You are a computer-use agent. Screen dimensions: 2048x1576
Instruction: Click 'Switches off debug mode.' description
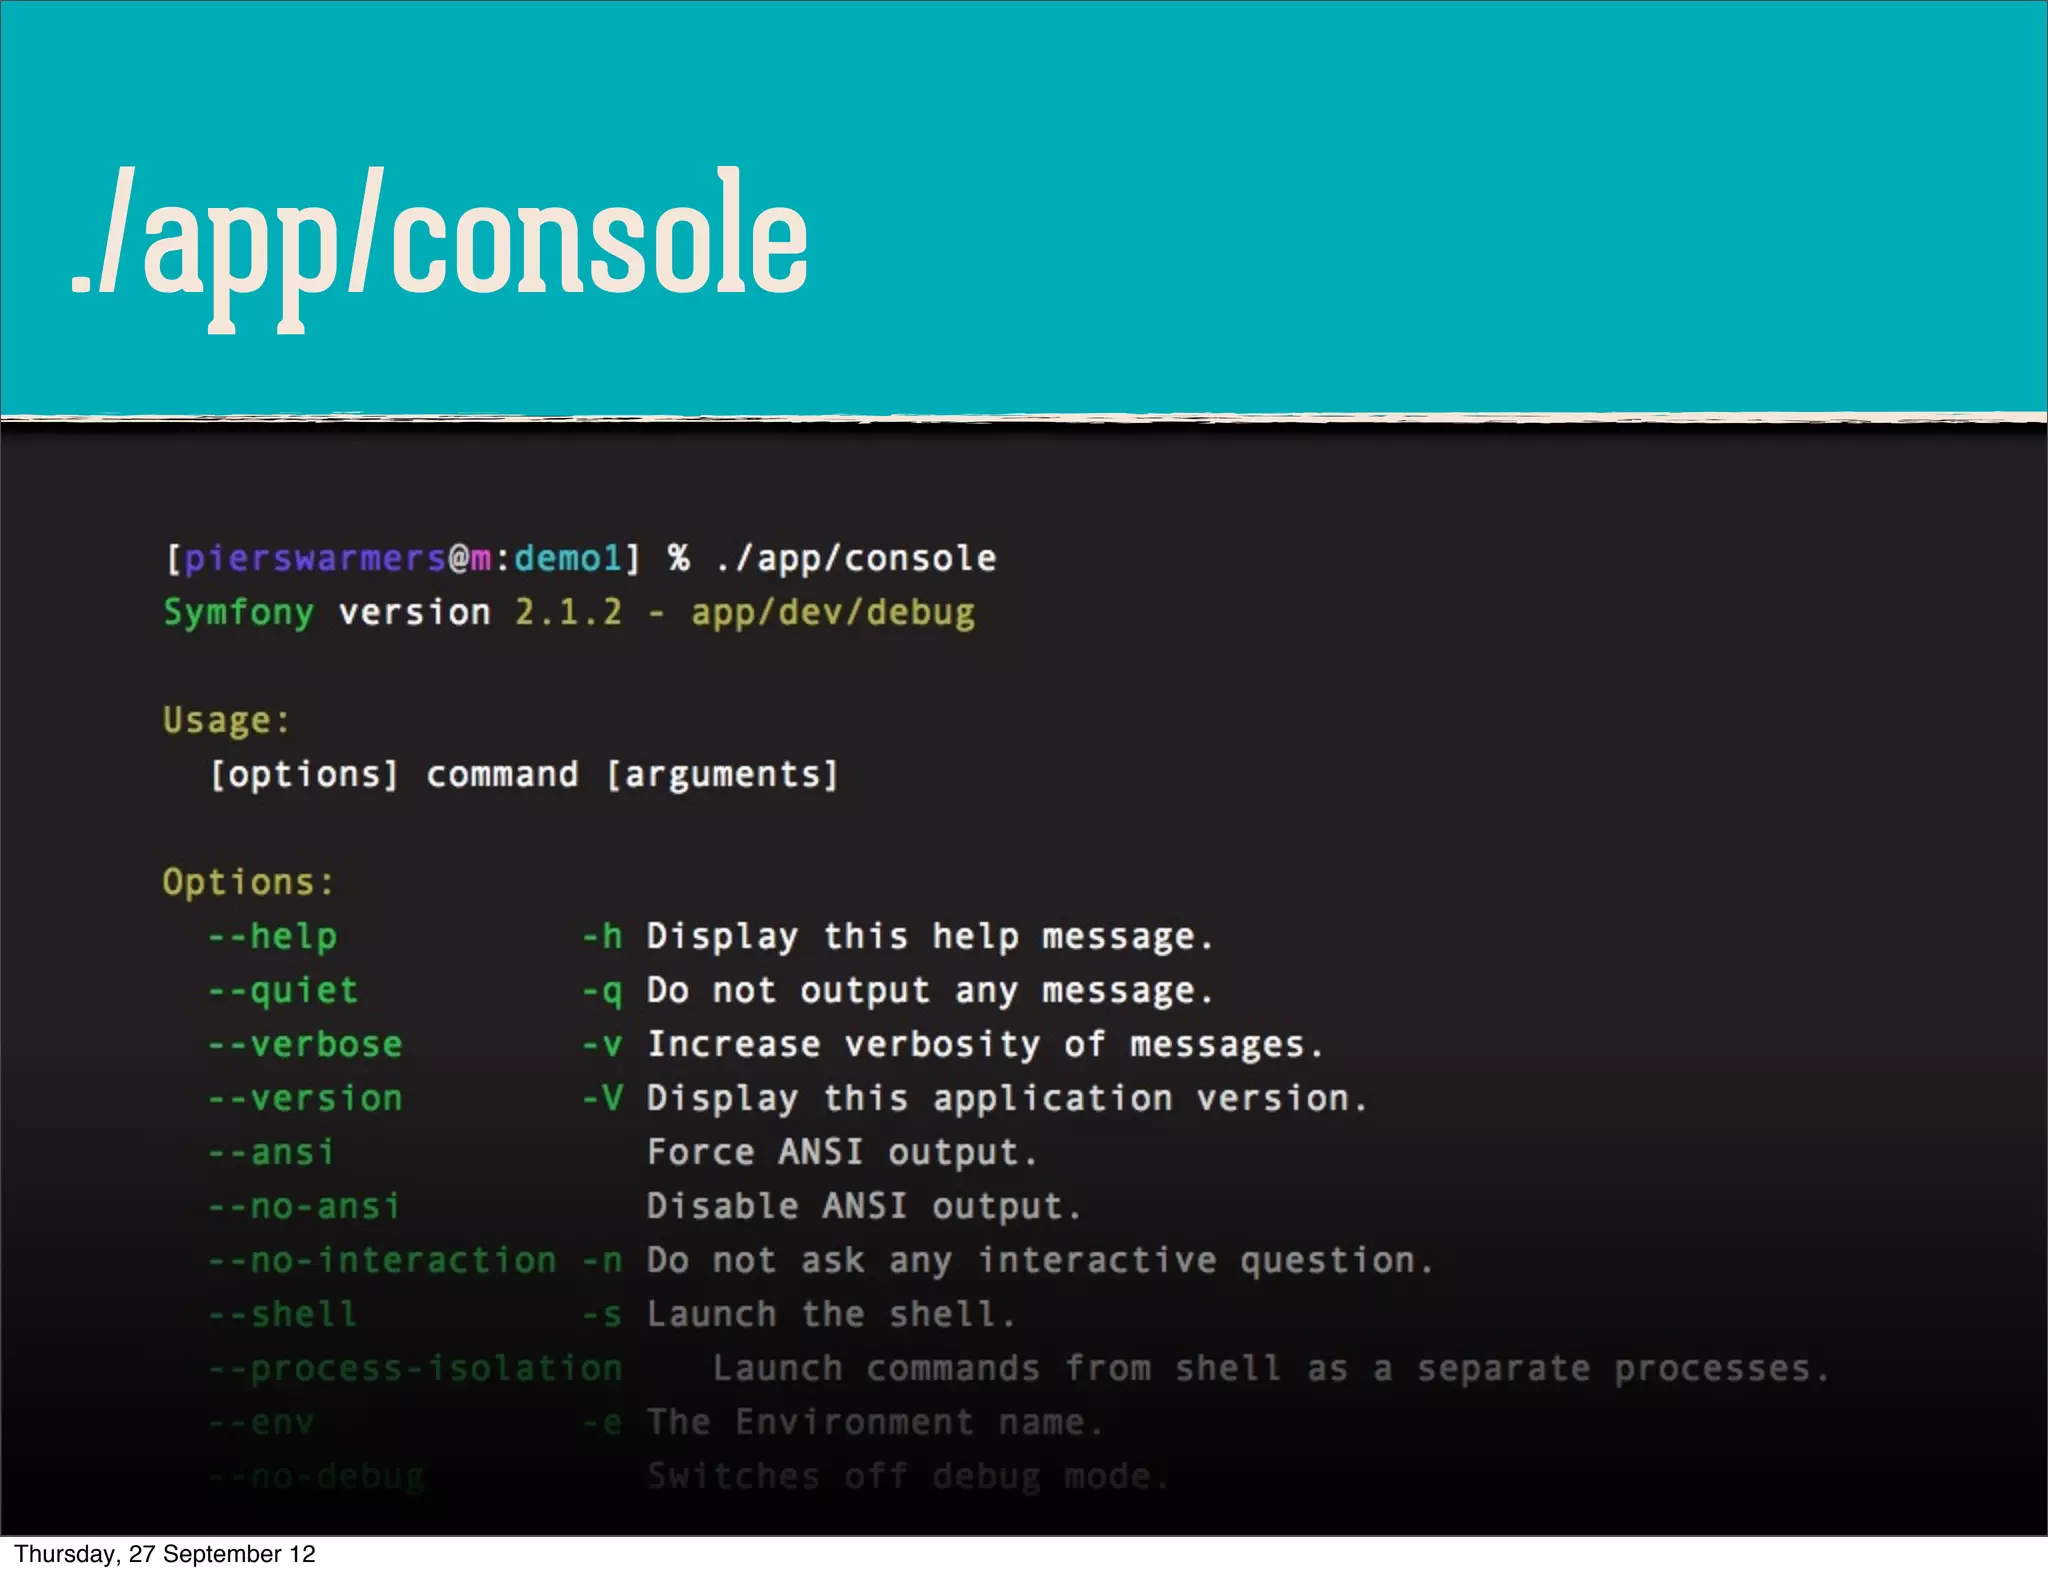coord(908,1477)
